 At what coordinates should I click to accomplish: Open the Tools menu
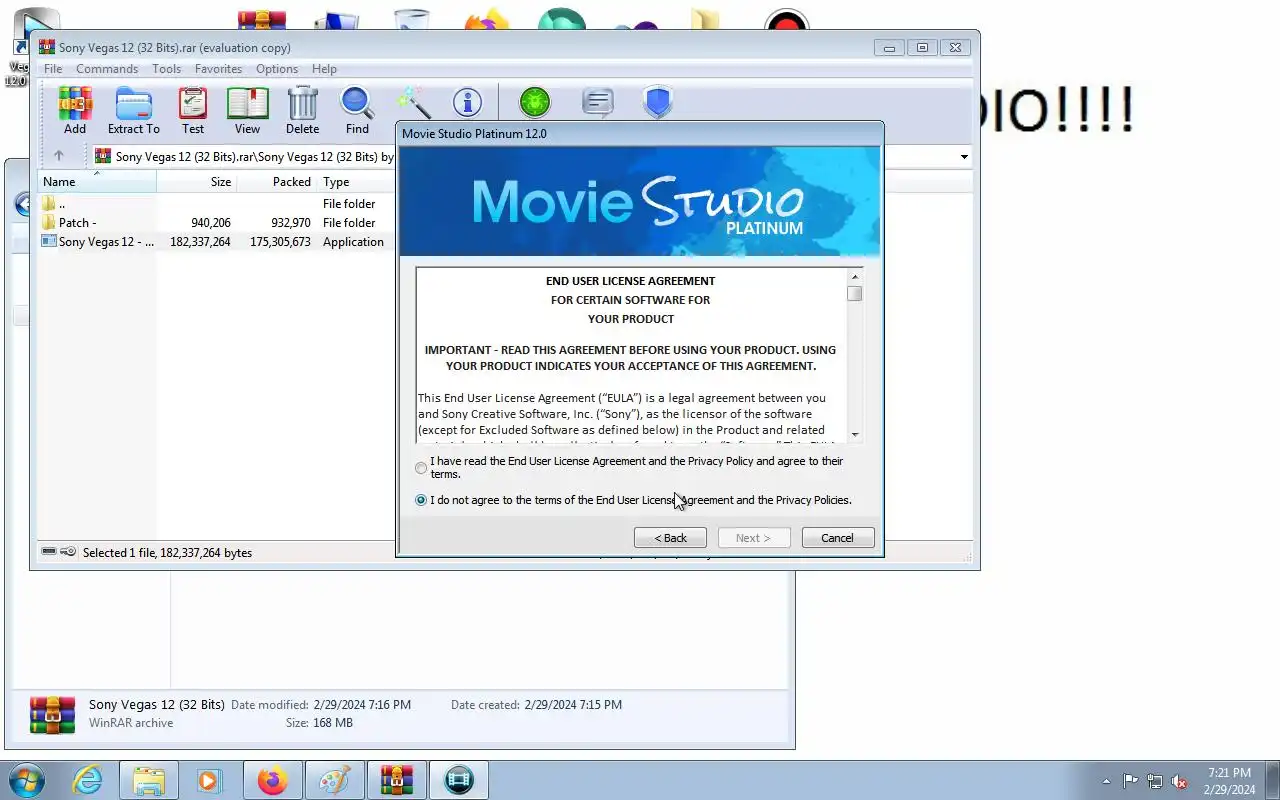click(x=167, y=69)
